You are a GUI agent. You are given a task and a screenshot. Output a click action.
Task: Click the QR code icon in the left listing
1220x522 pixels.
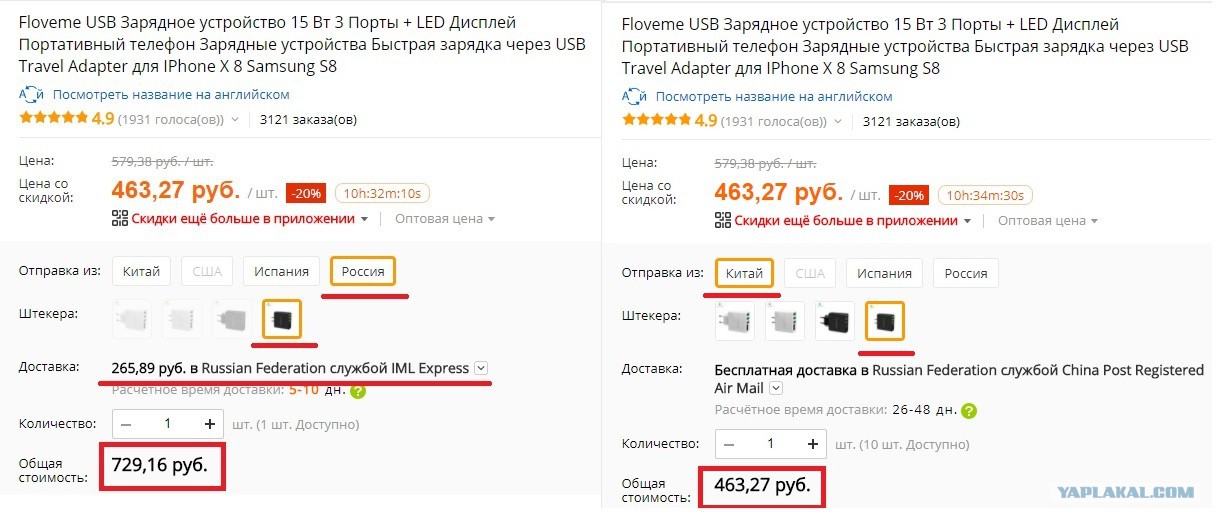(119, 219)
